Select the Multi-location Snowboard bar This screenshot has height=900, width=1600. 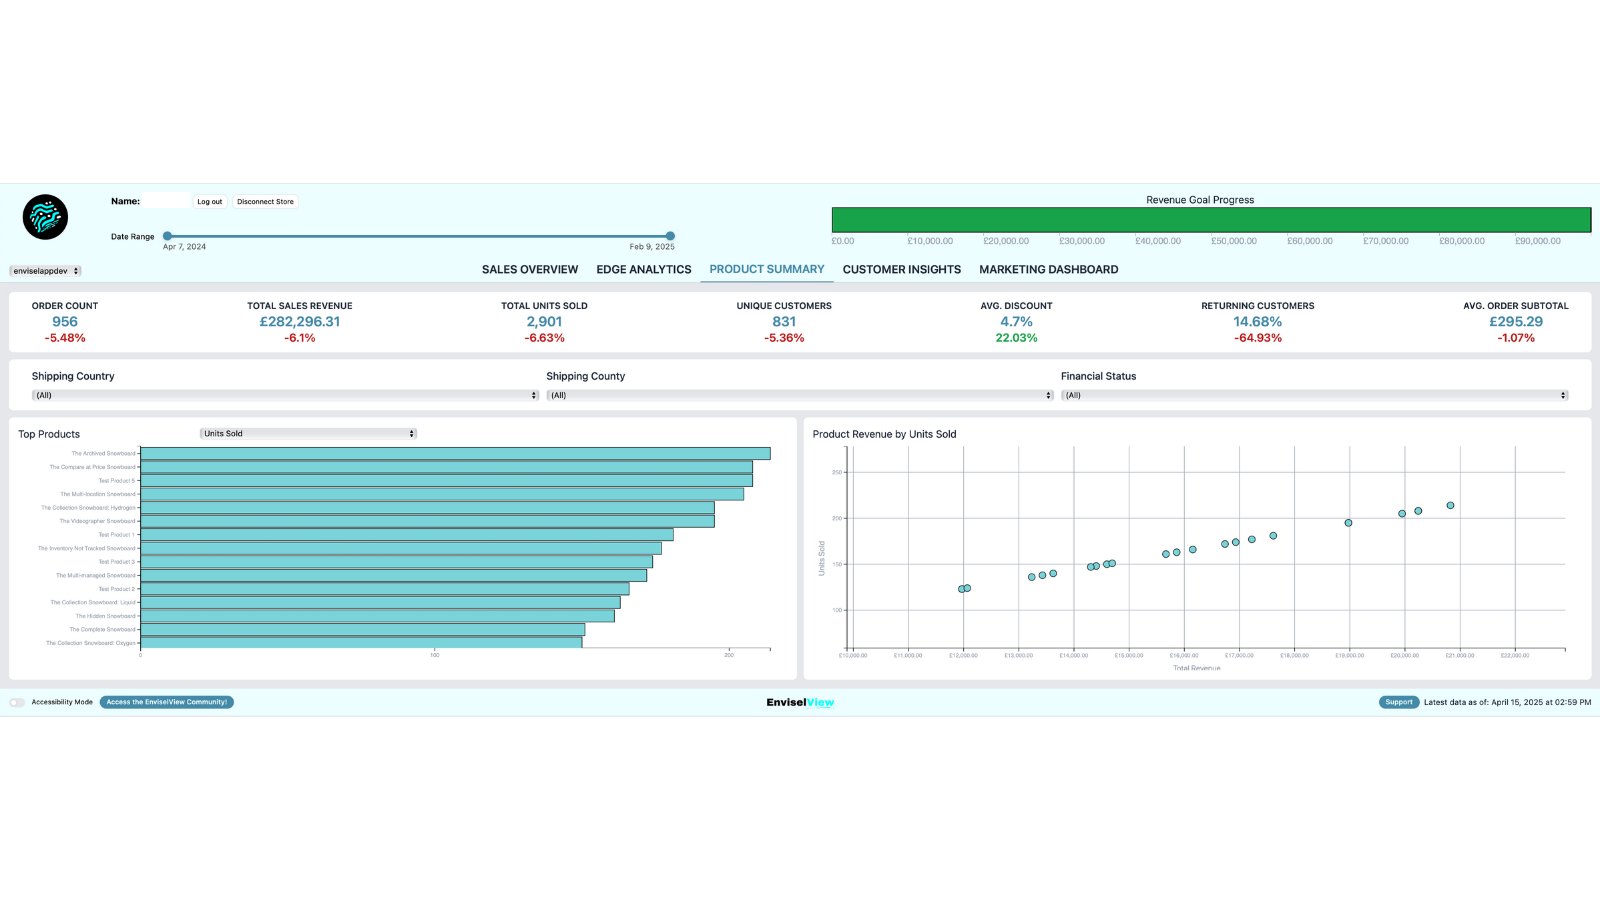tap(442, 494)
